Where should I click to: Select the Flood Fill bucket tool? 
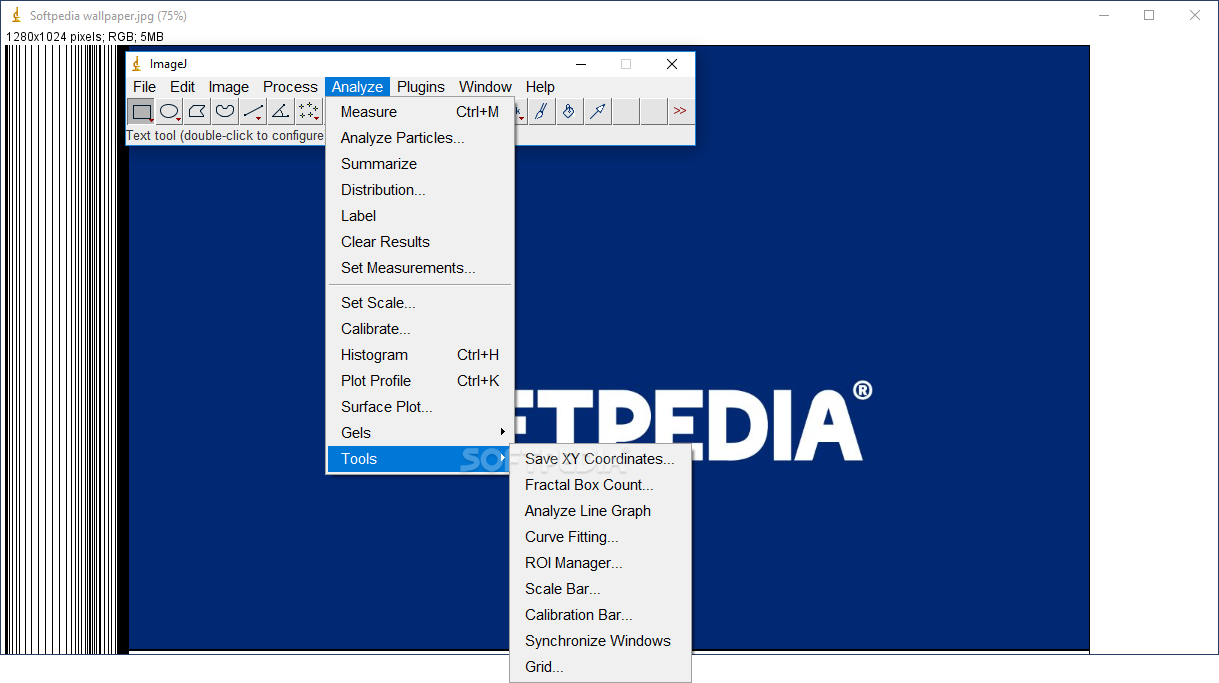pyautogui.click(x=570, y=112)
